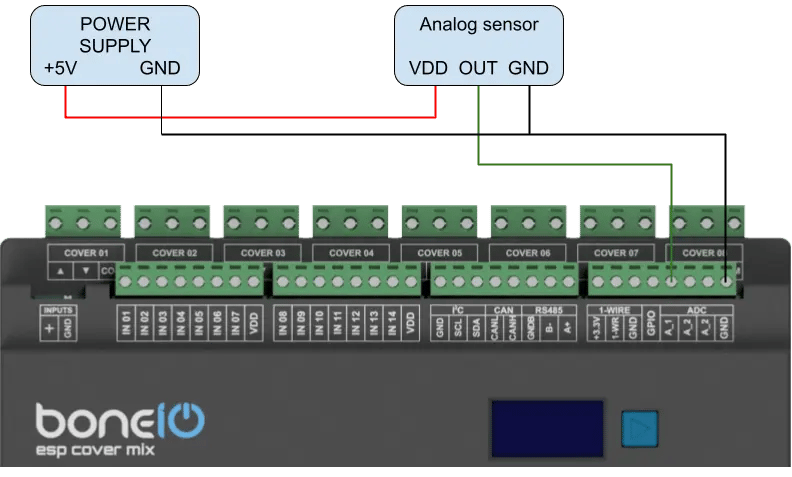Click the A_1 ADC terminal label
Viewport: 792px width, 477px height.
coord(670,329)
